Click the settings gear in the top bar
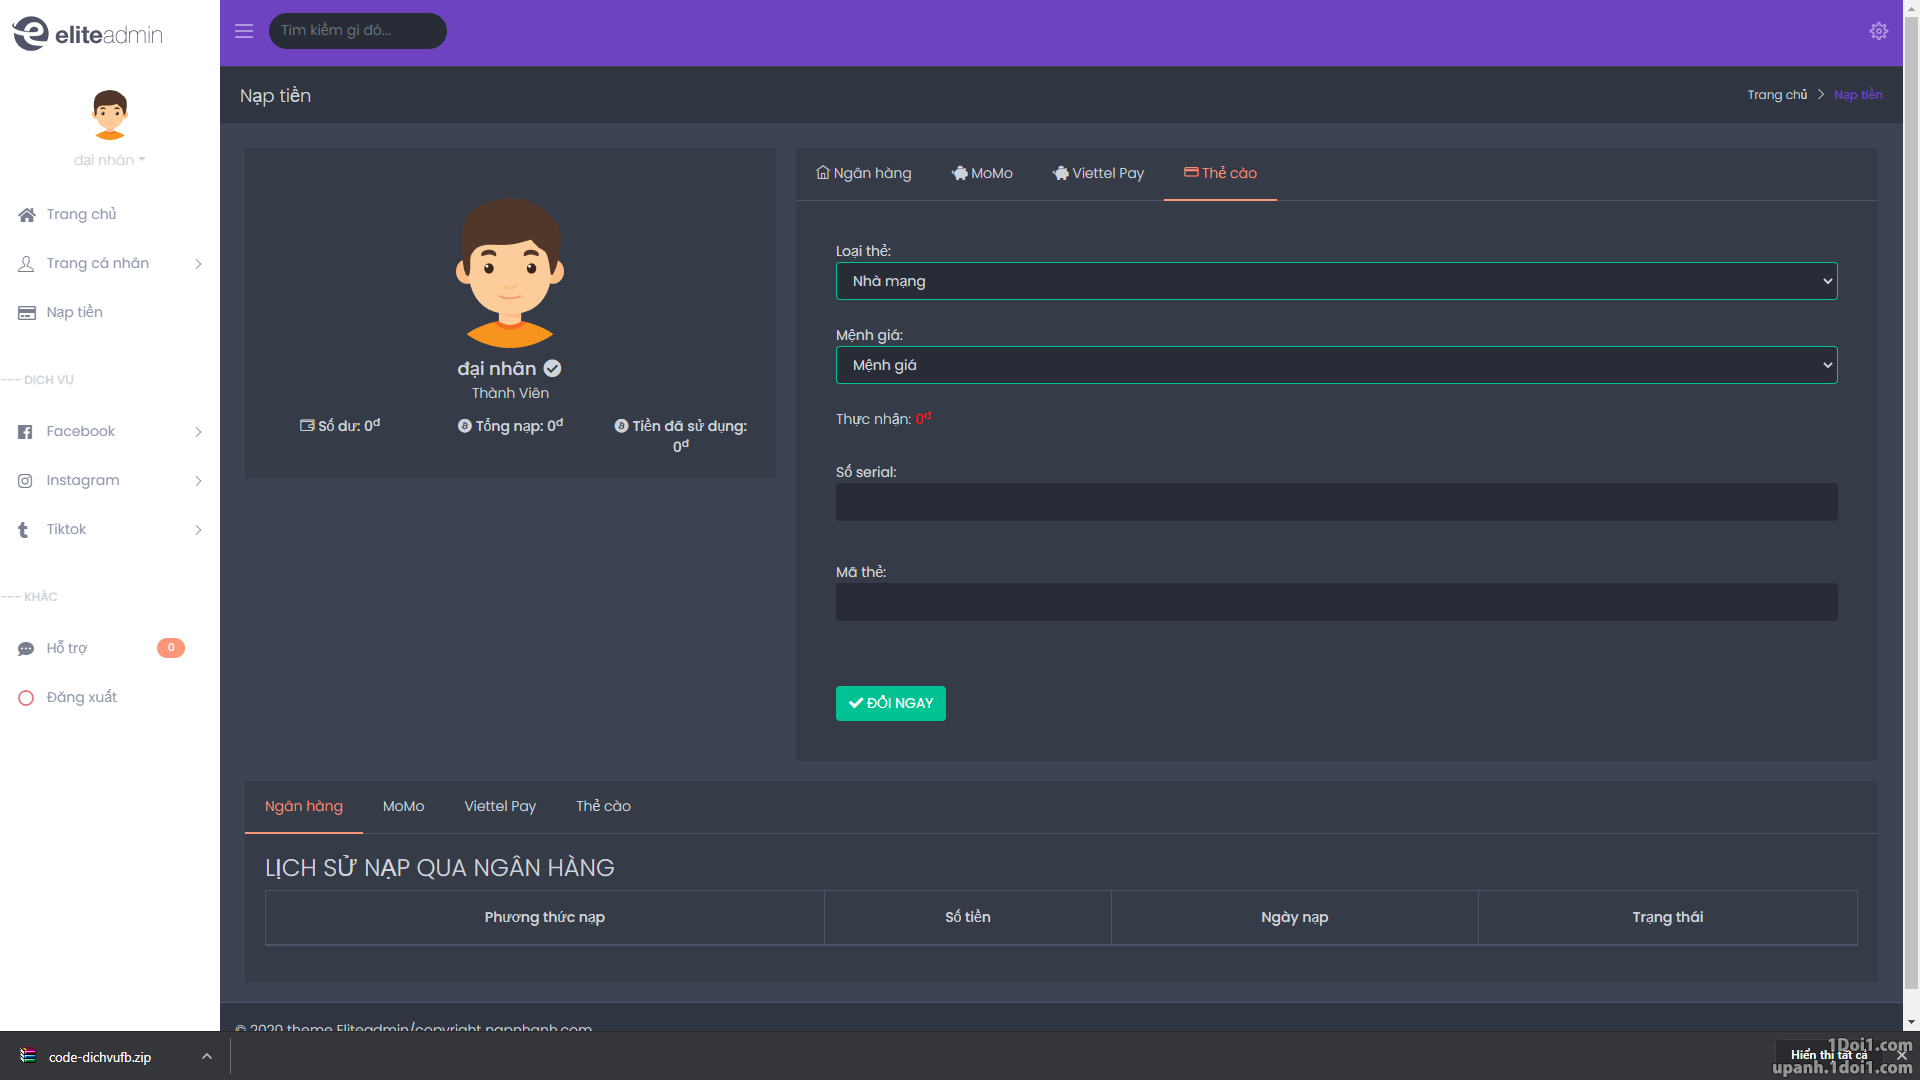The height and width of the screenshot is (1080, 1920). click(x=1879, y=31)
